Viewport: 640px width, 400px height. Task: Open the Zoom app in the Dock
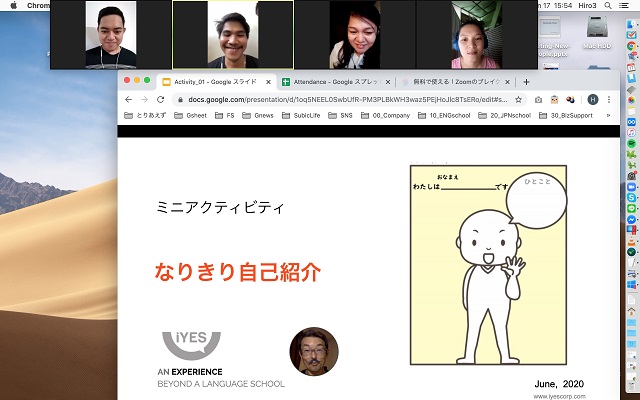tap(631, 187)
